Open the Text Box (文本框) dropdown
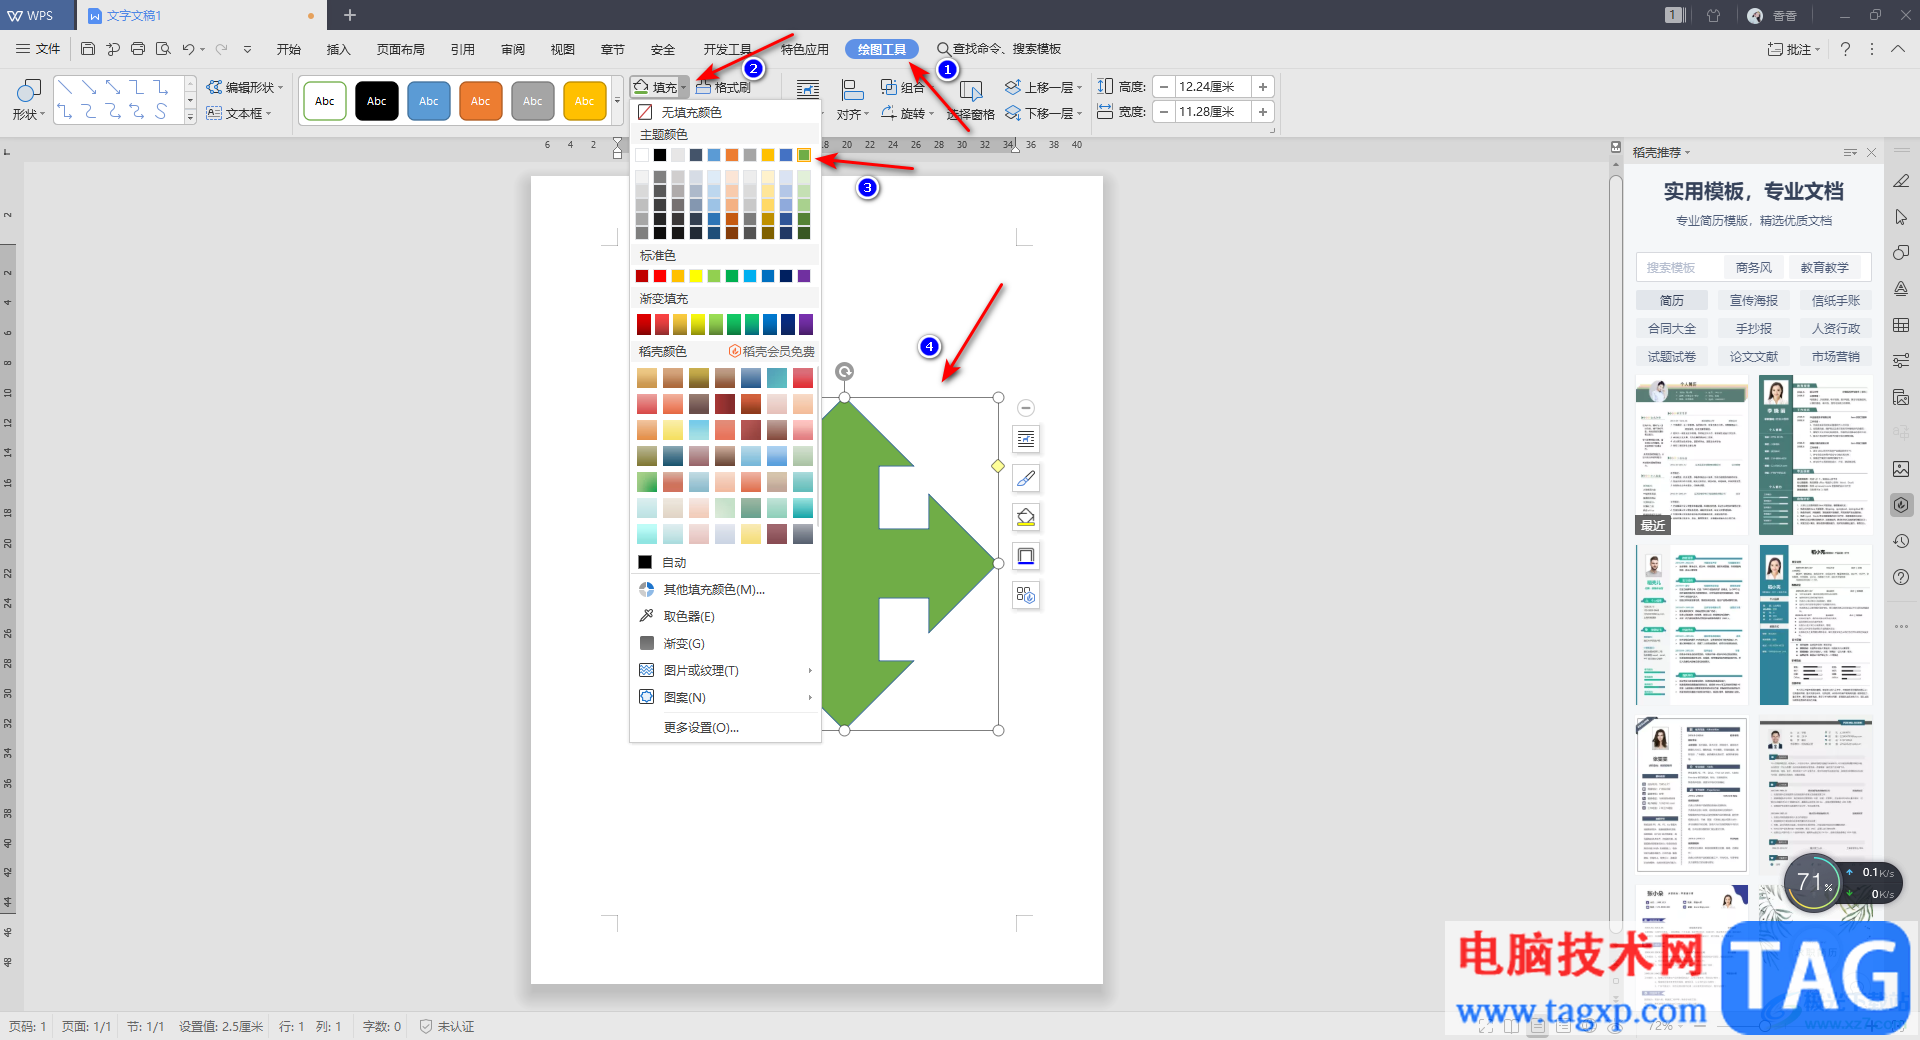1920x1040 pixels. coord(239,114)
